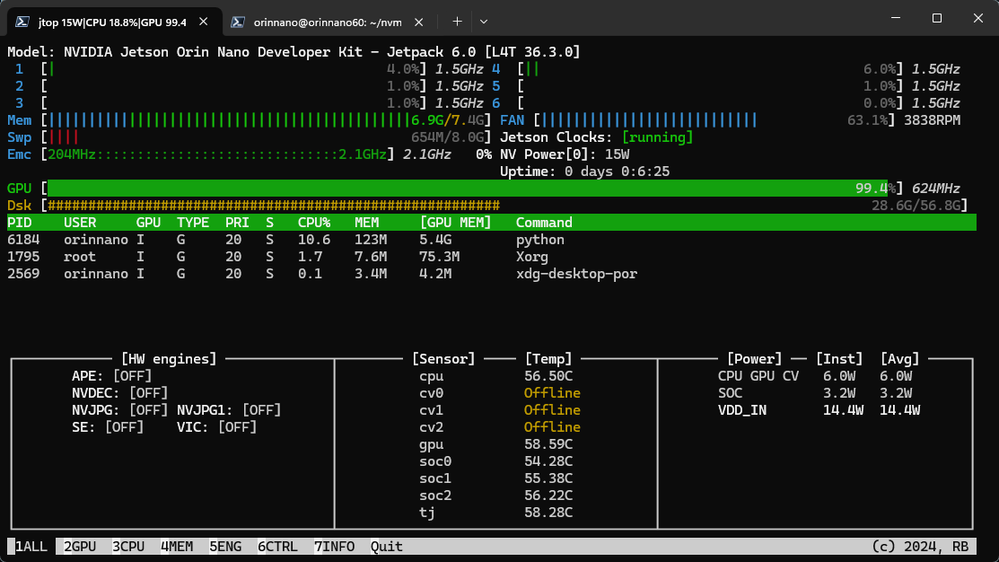Open a new terminal tab with plus
This screenshot has width=999, height=562.
[457, 21]
